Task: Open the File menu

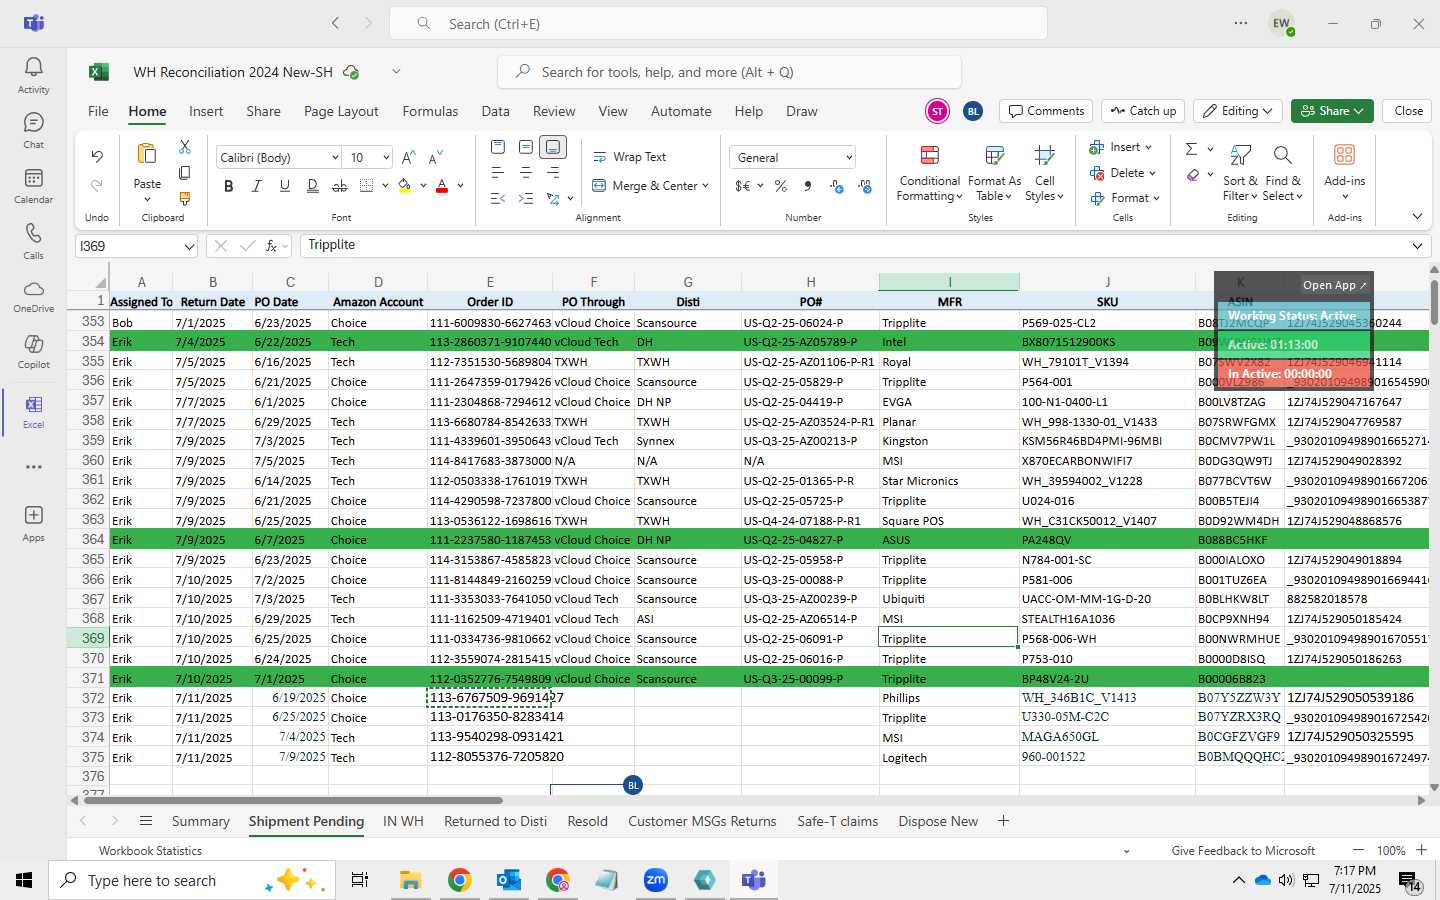Action: pos(98,111)
